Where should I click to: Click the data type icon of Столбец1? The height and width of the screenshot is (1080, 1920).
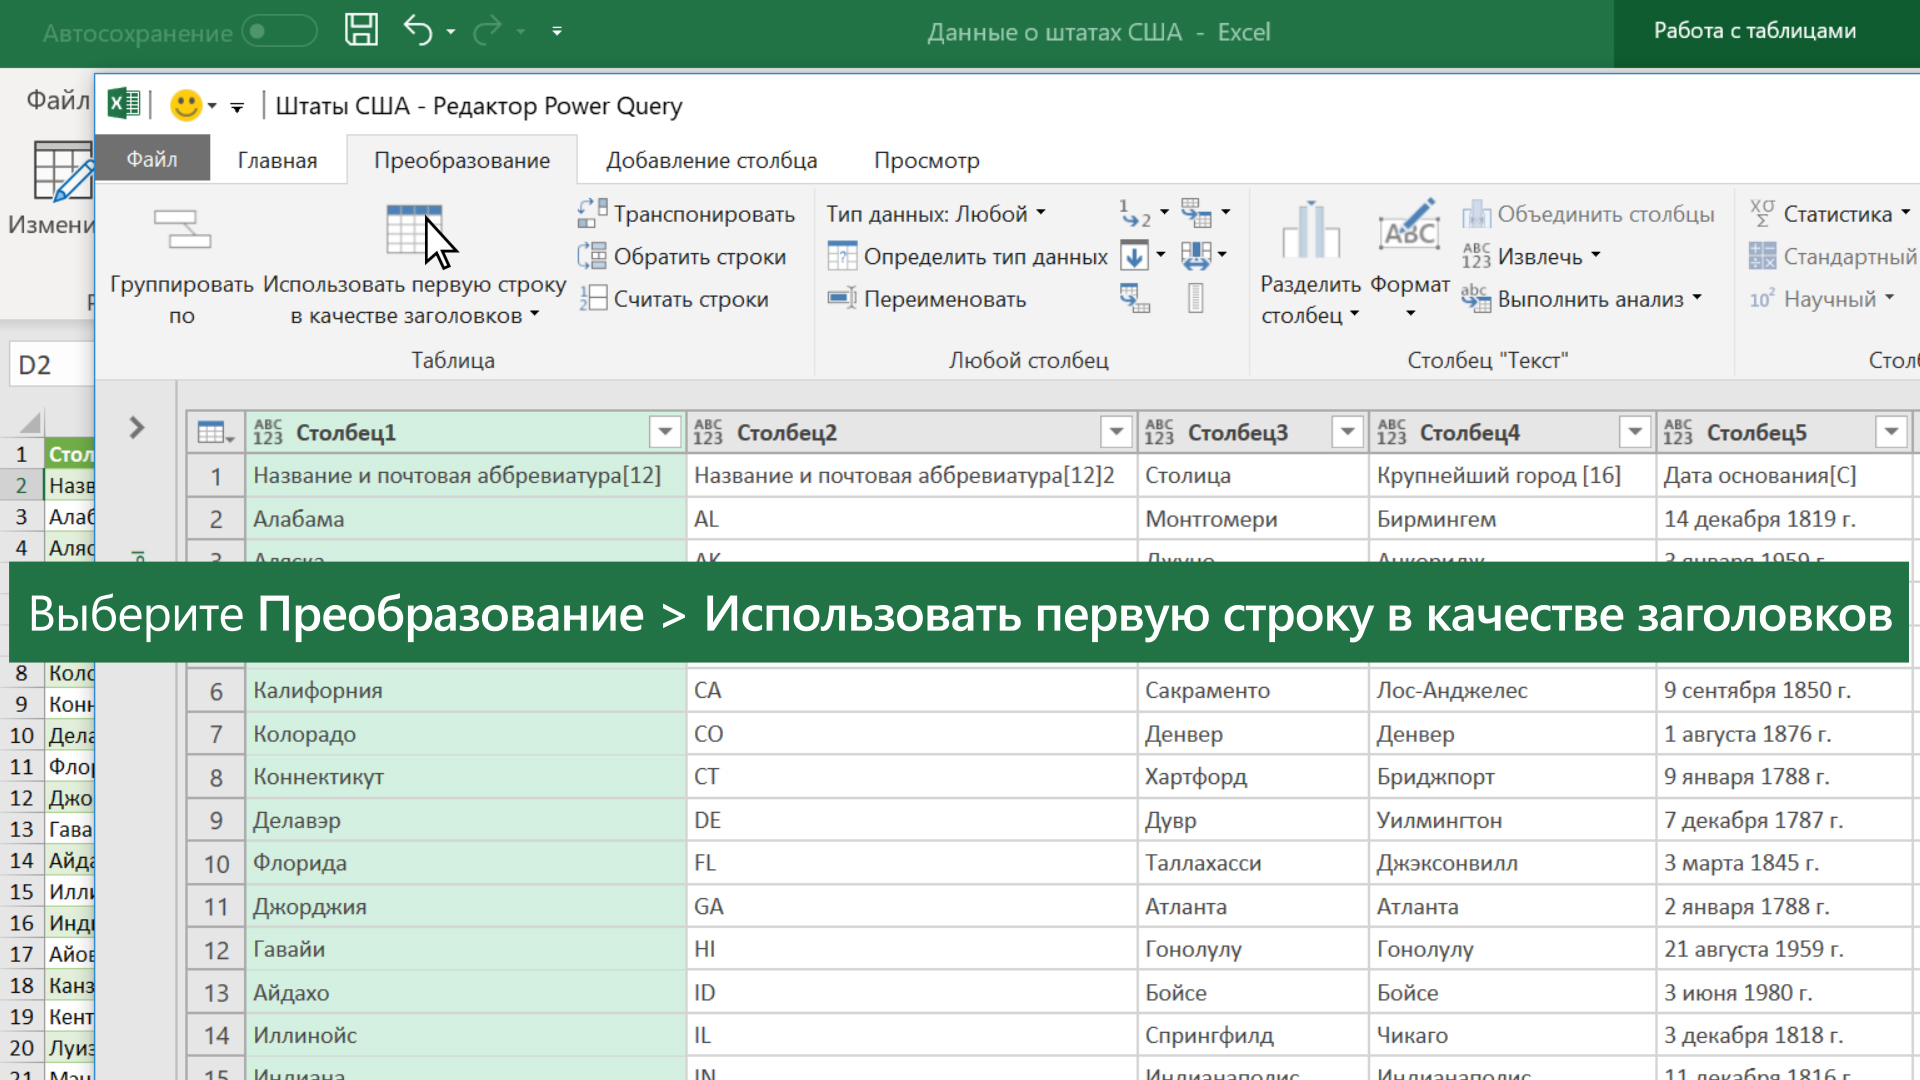(x=268, y=432)
